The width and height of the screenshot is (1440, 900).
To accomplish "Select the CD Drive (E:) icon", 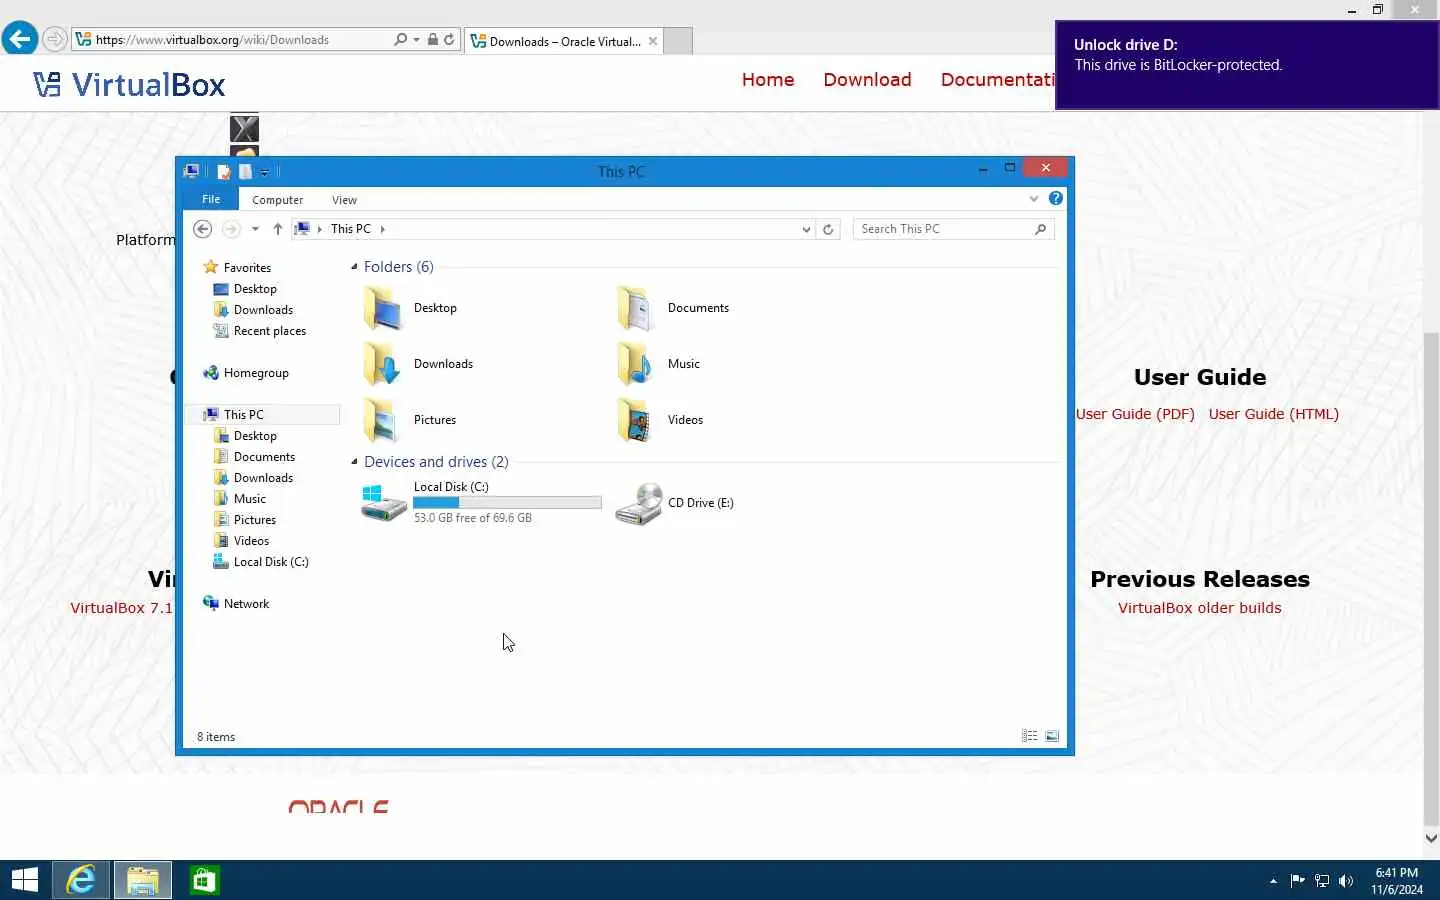I will point(639,503).
